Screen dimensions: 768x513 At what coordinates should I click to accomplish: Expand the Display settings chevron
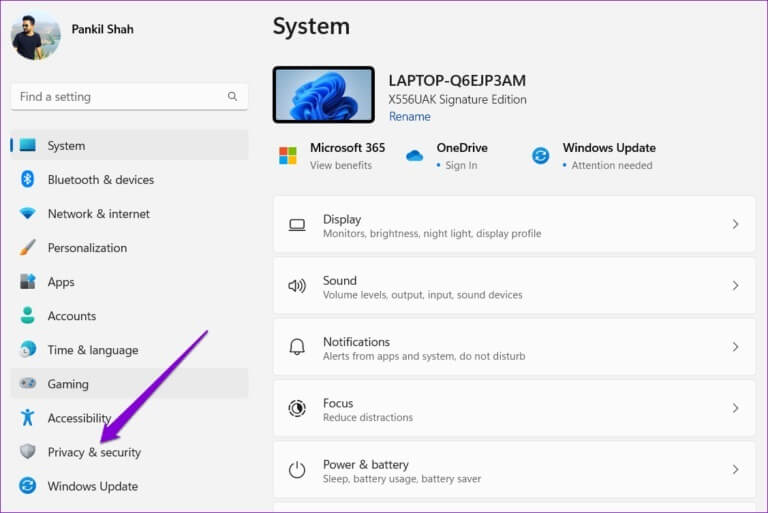(x=735, y=225)
